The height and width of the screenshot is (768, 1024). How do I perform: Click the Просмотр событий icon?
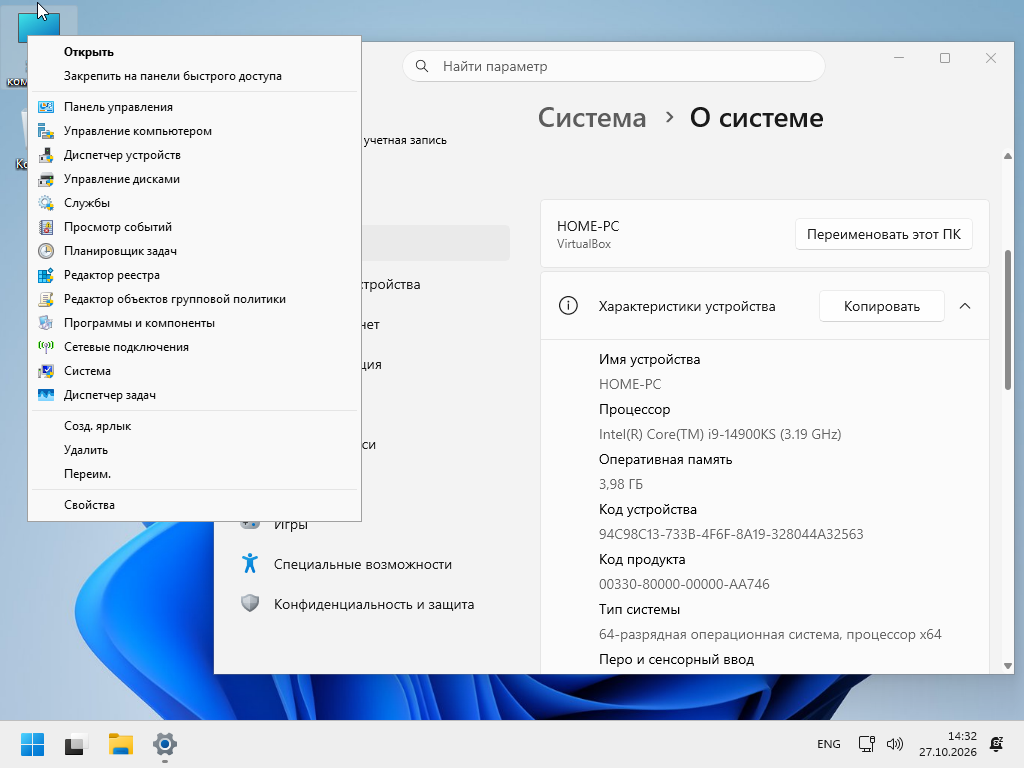46,227
